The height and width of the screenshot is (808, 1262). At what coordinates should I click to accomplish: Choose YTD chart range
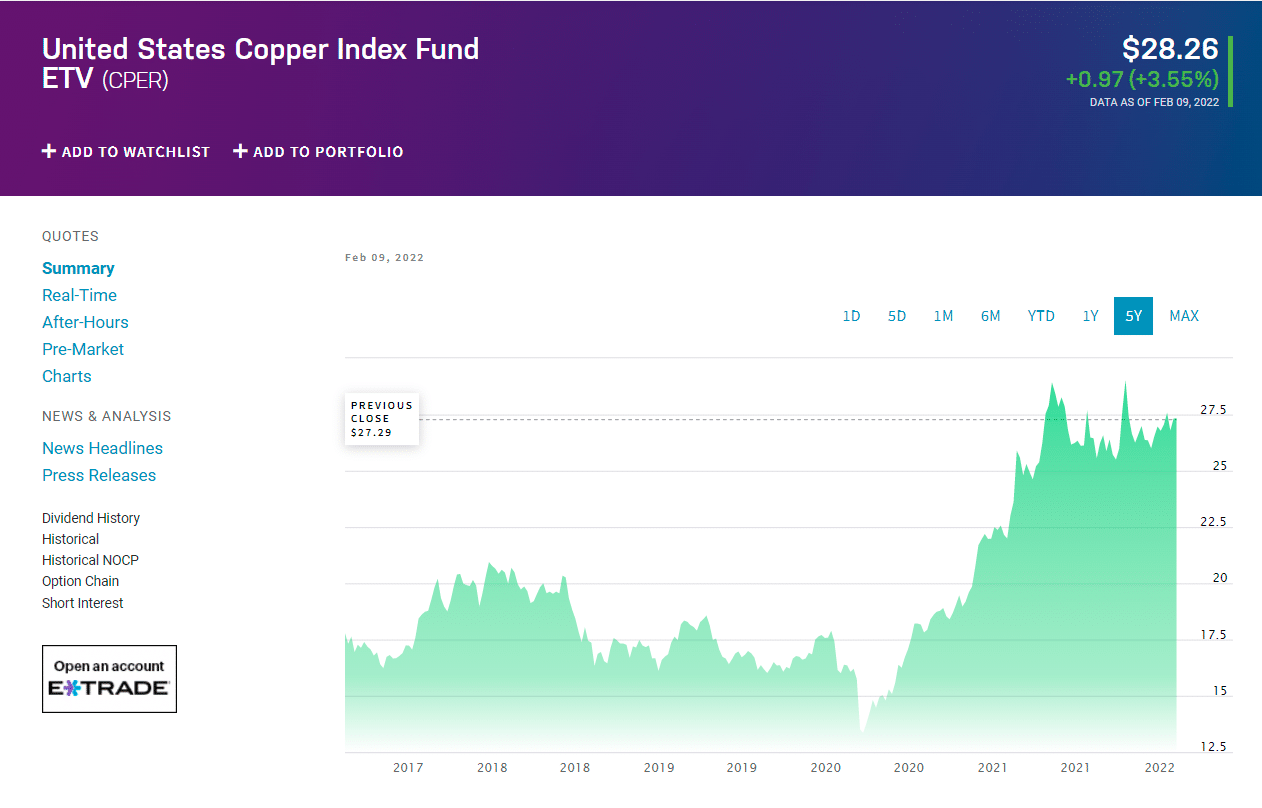pos(1041,316)
